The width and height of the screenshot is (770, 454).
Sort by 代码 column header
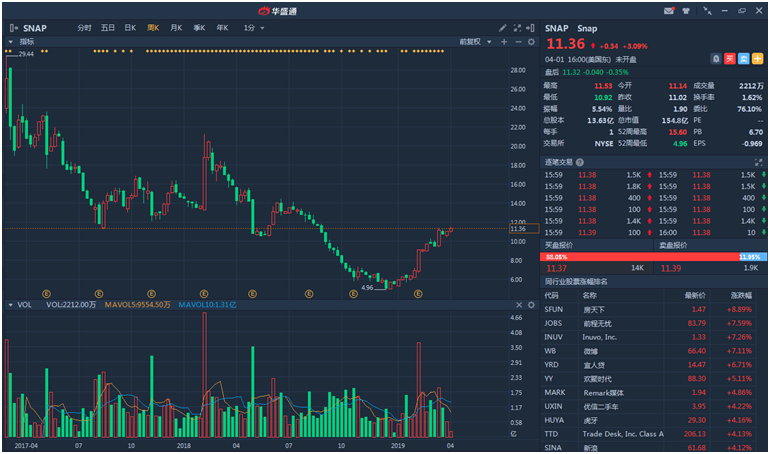(551, 295)
